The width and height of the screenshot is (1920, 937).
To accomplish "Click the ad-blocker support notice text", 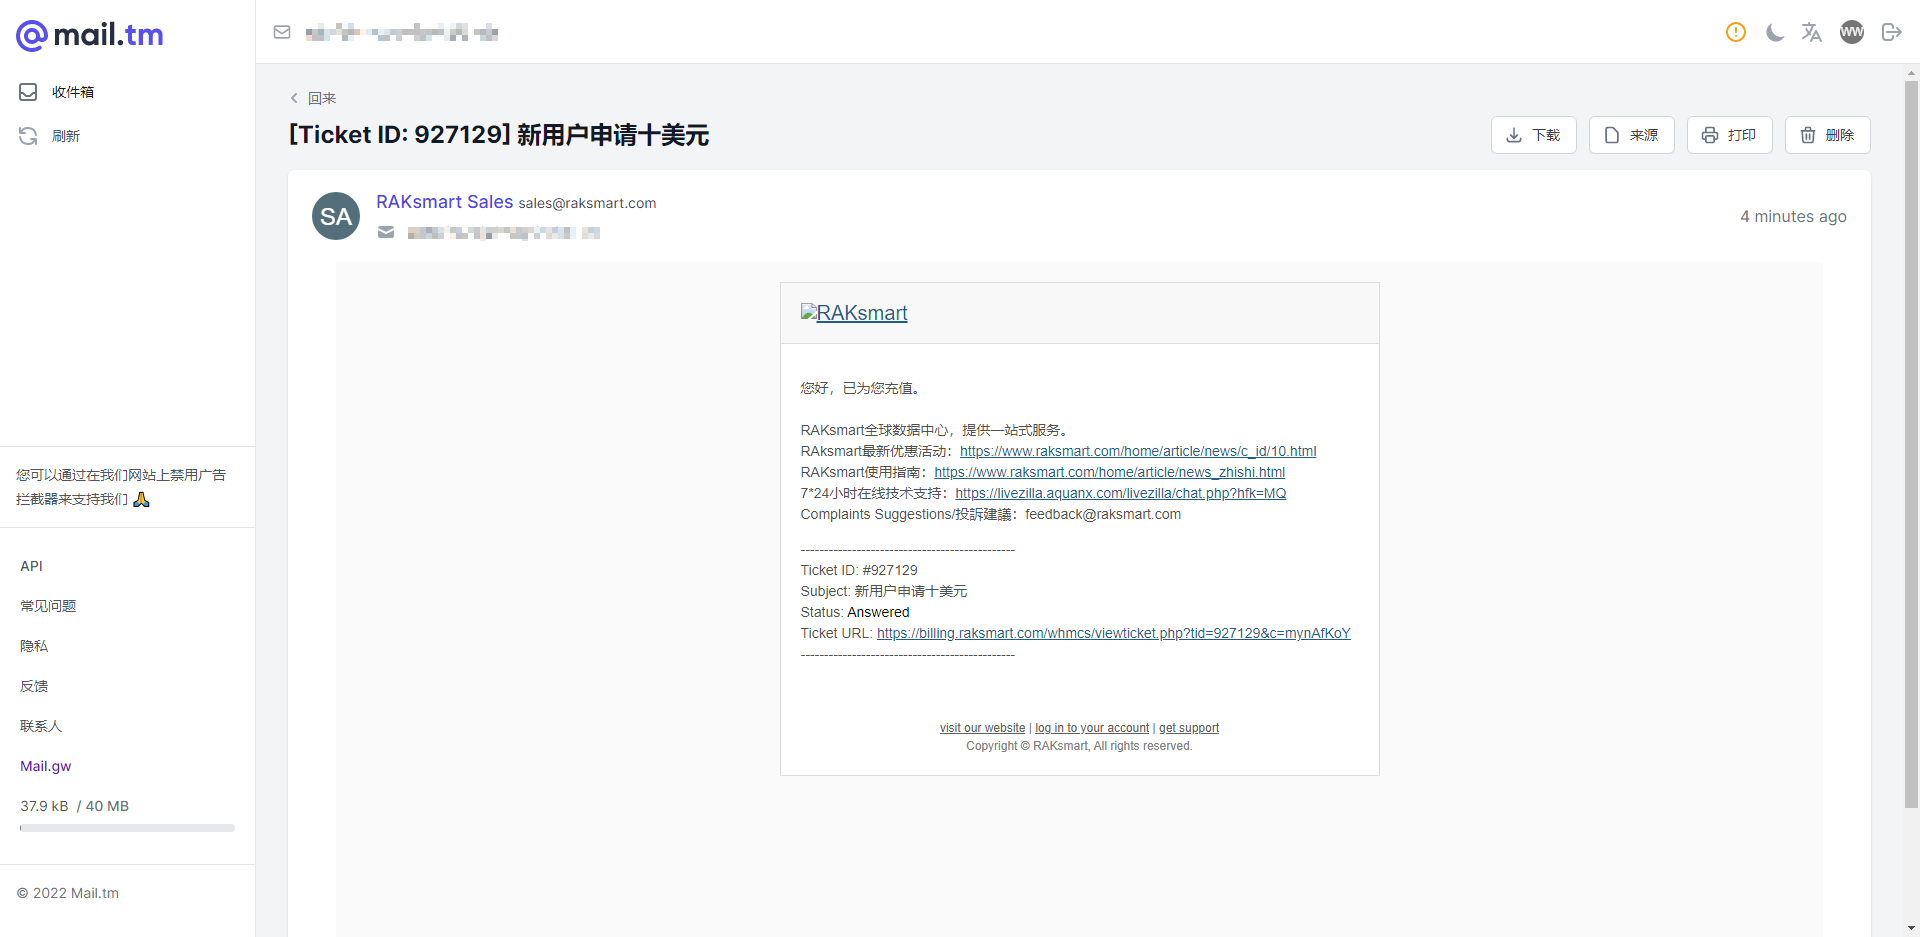I will [121, 487].
